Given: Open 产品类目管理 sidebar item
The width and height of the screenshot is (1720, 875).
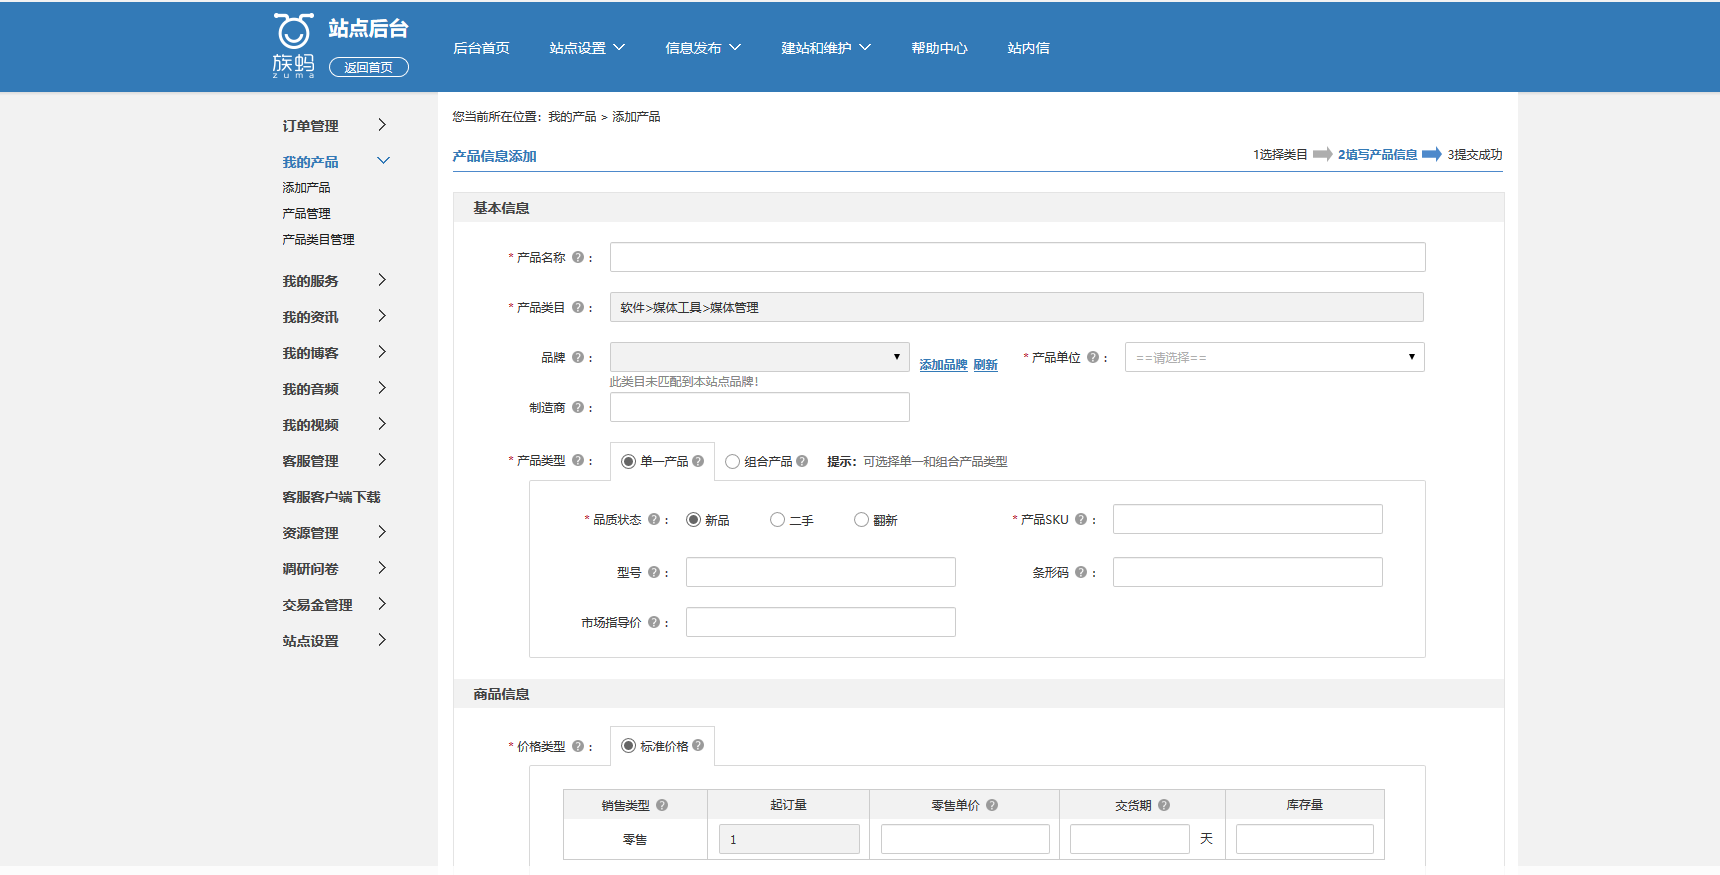Looking at the screenshot, I should tap(318, 240).
